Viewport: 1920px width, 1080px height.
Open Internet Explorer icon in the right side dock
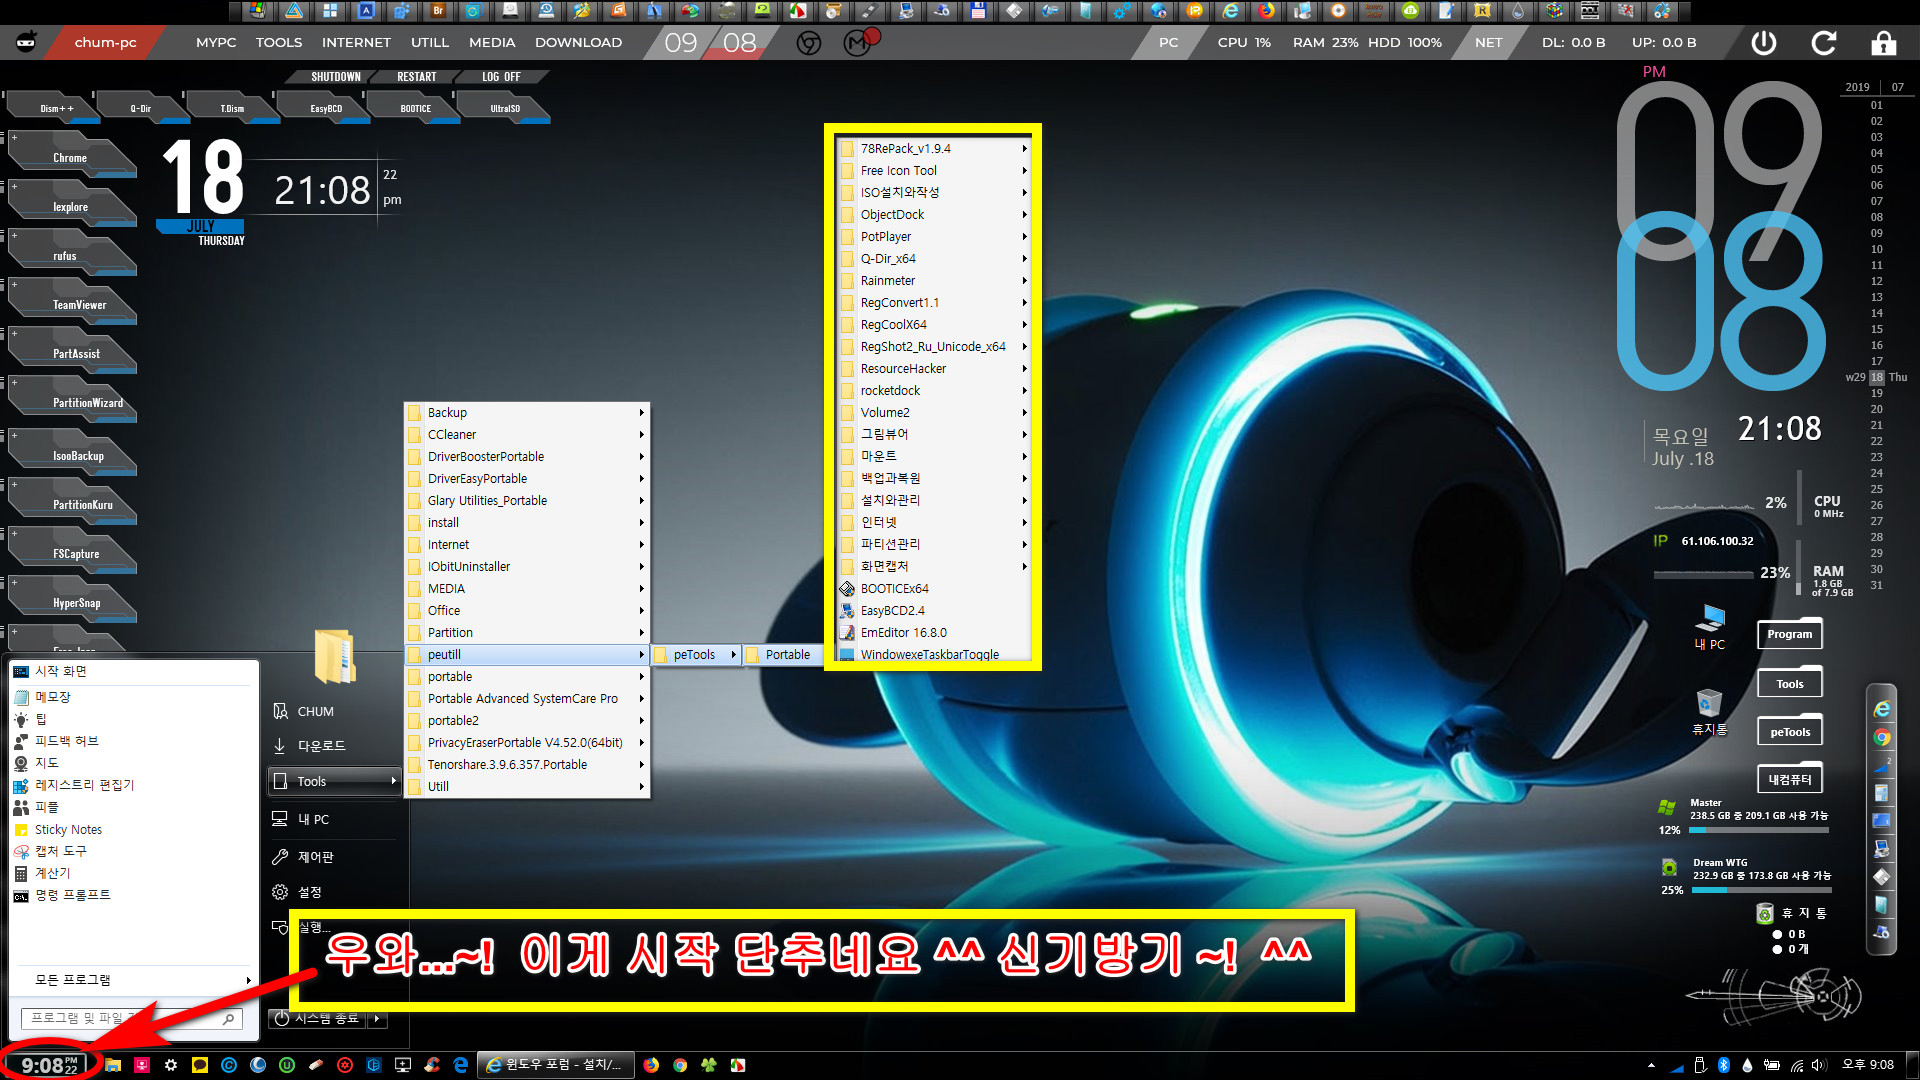pyautogui.click(x=1882, y=709)
